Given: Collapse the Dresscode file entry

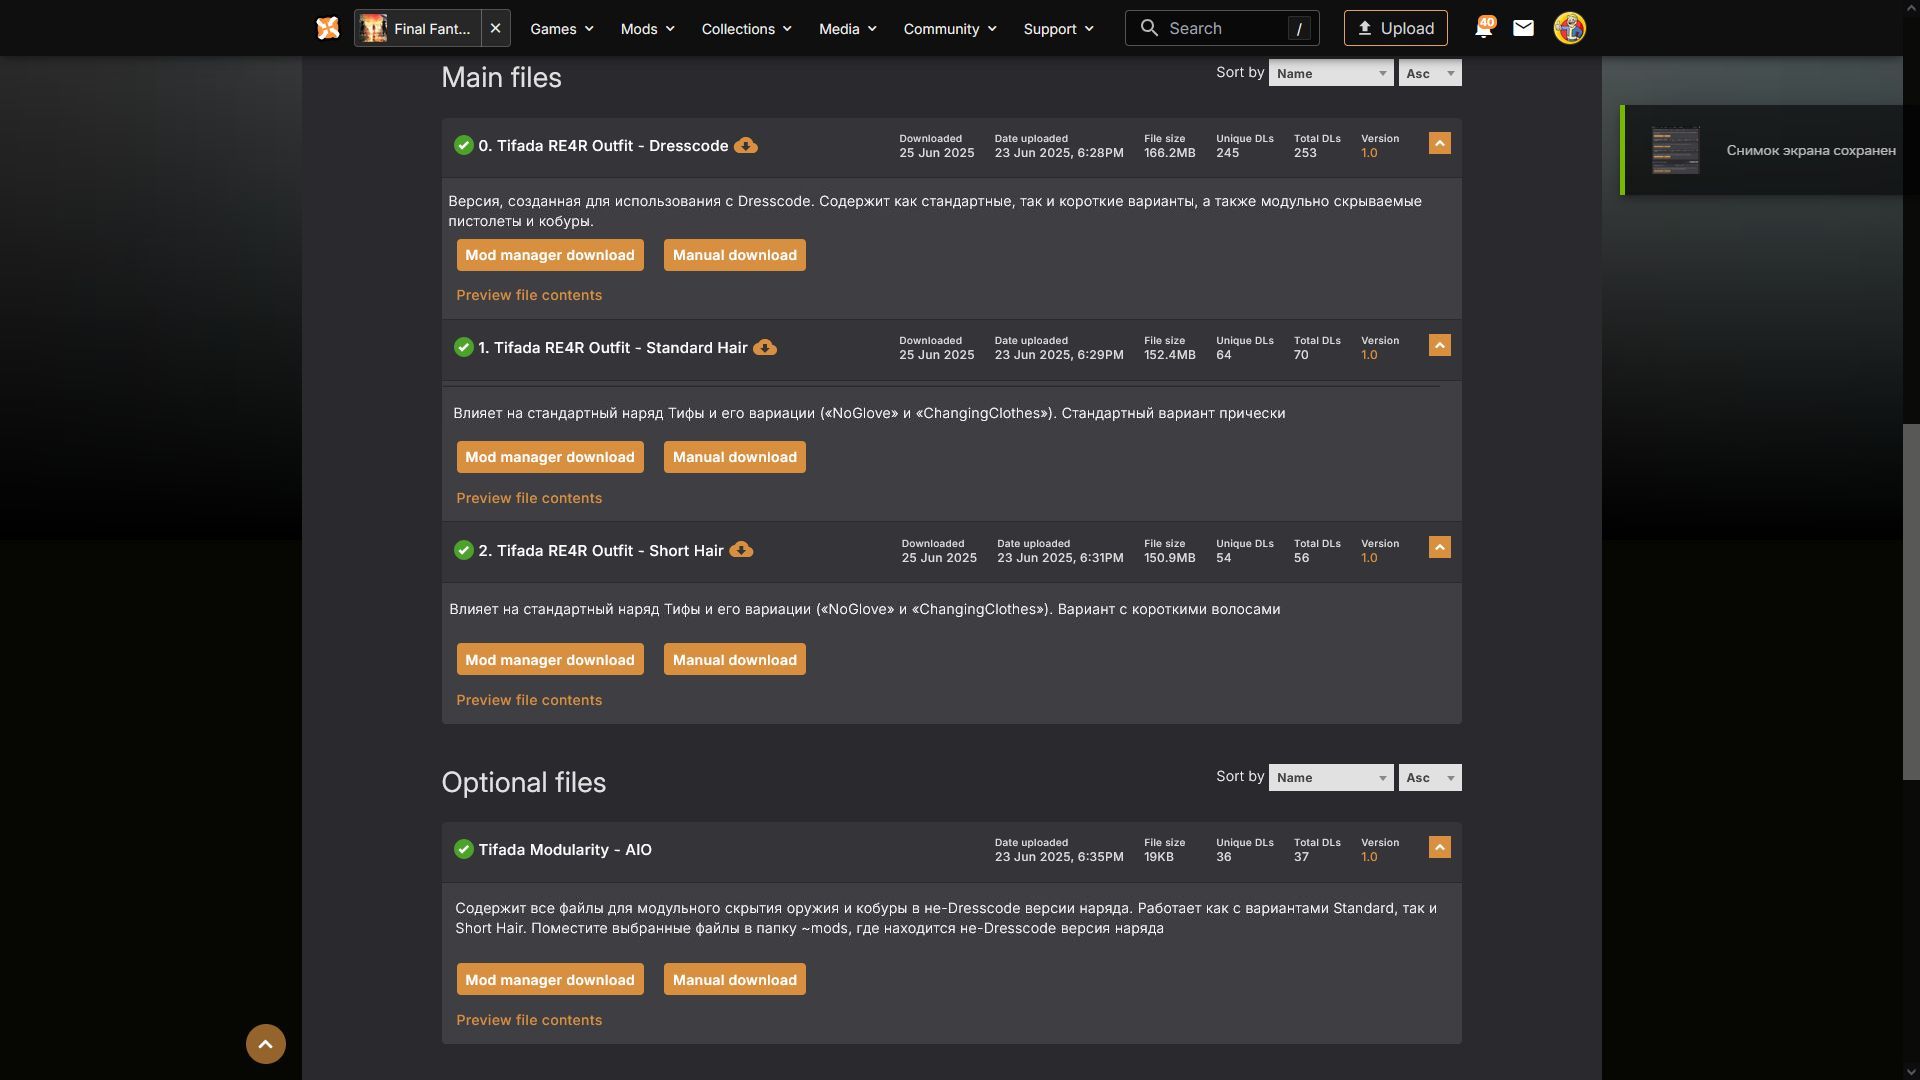Looking at the screenshot, I should 1439,144.
